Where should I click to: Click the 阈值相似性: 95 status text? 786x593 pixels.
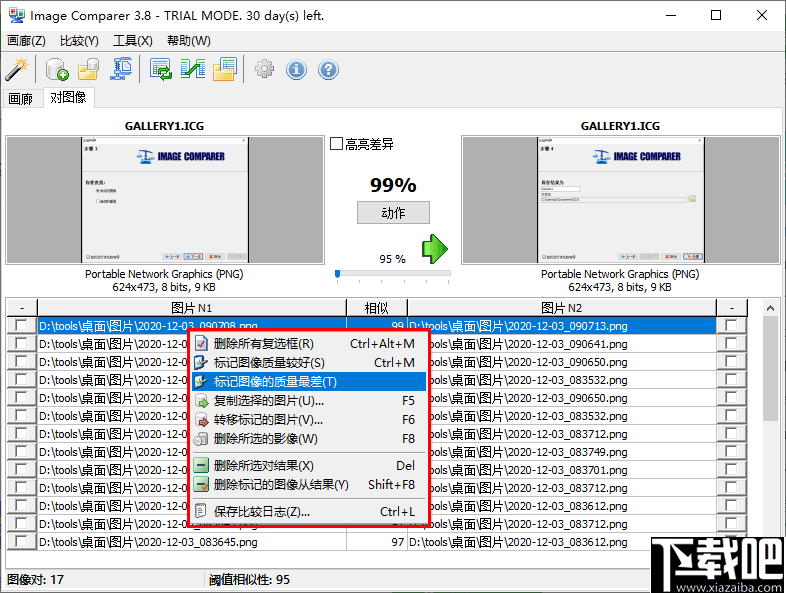click(x=249, y=580)
